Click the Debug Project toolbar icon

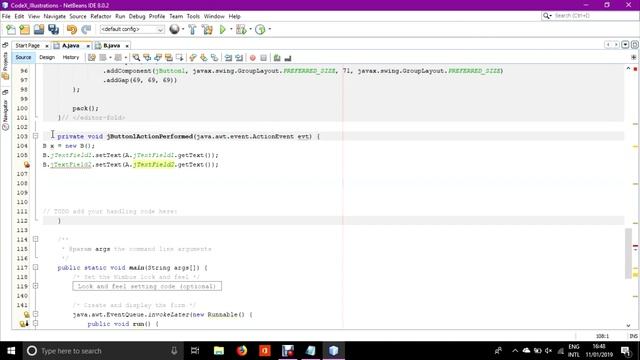[x=241, y=29]
